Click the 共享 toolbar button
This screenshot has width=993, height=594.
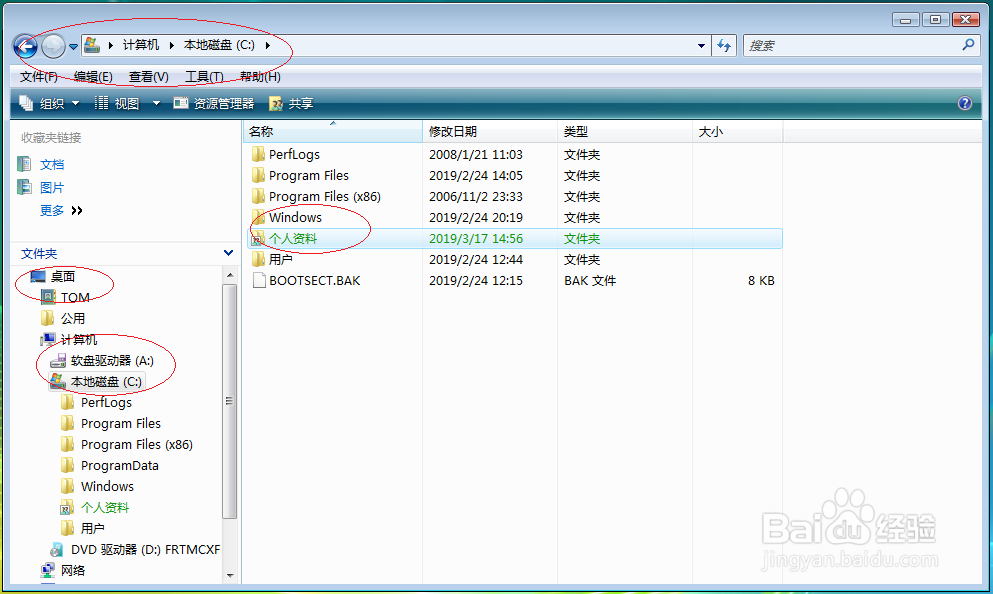click(291, 103)
